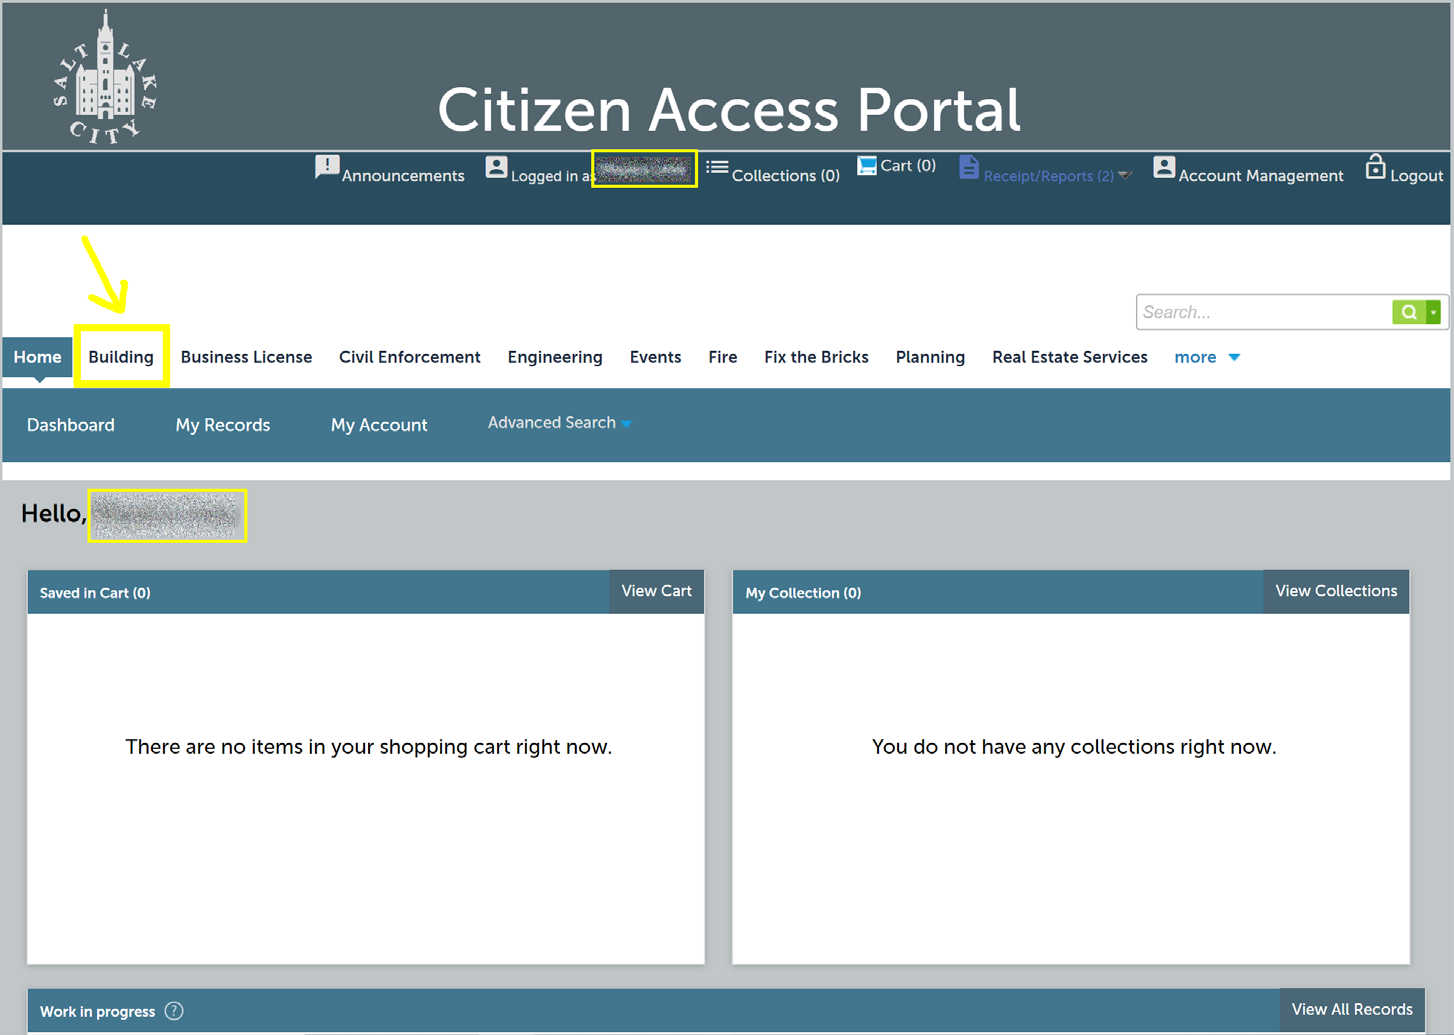
Task: Open the Announcements link
Action: 403,176
